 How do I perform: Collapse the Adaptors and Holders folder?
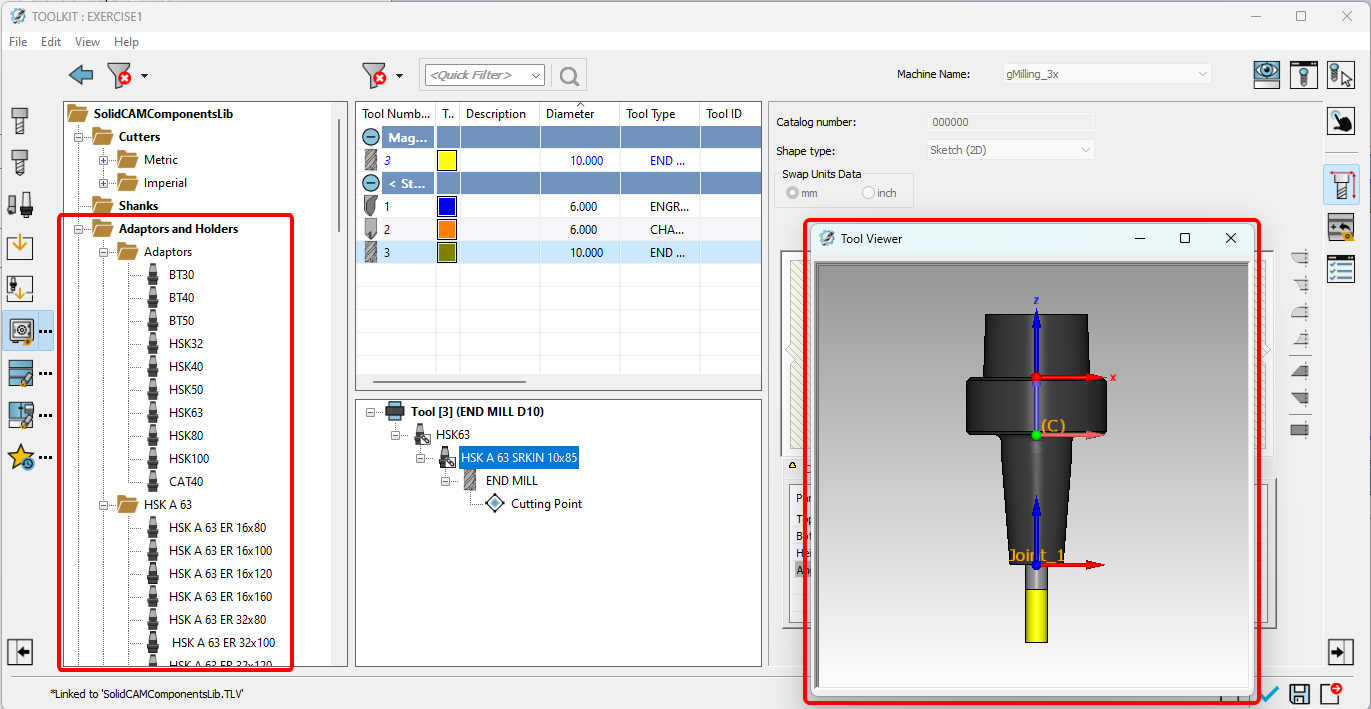pos(81,229)
